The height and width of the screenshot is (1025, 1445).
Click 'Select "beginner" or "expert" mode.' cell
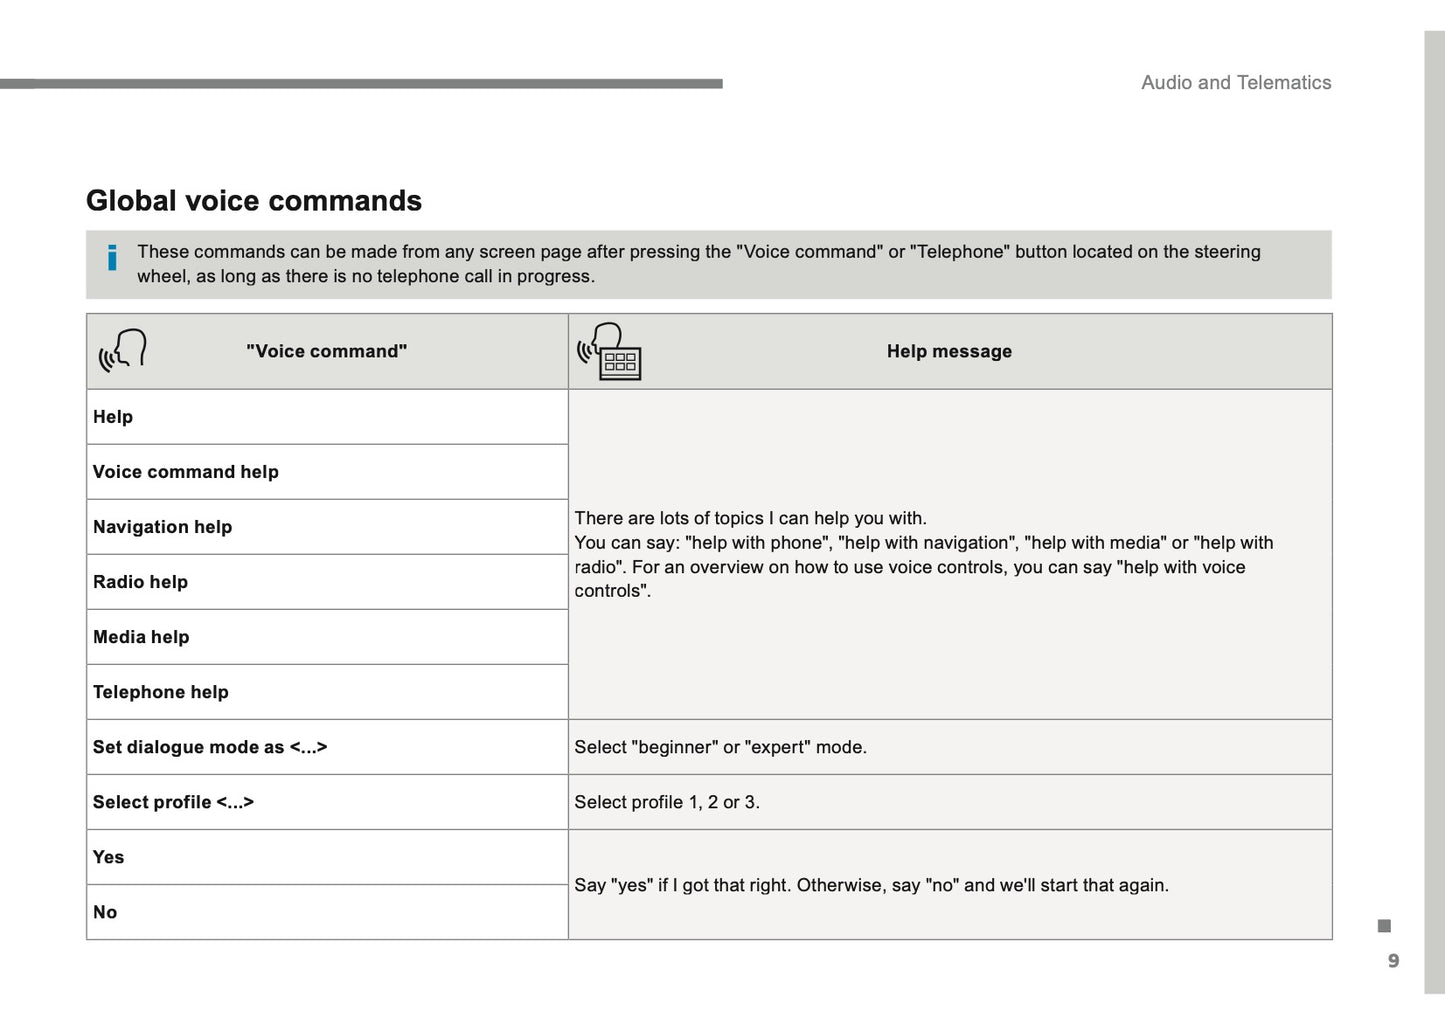pos(950,747)
